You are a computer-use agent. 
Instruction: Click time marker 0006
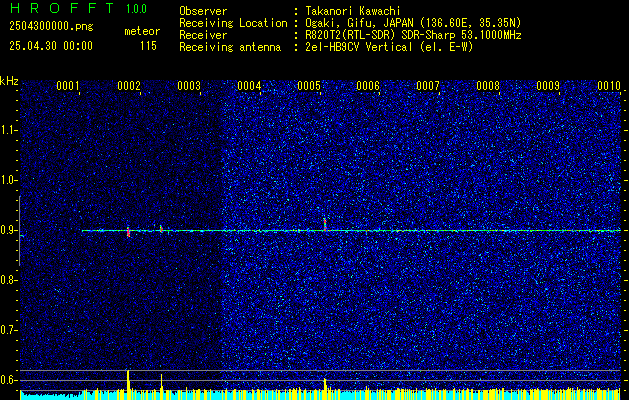click(x=368, y=86)
